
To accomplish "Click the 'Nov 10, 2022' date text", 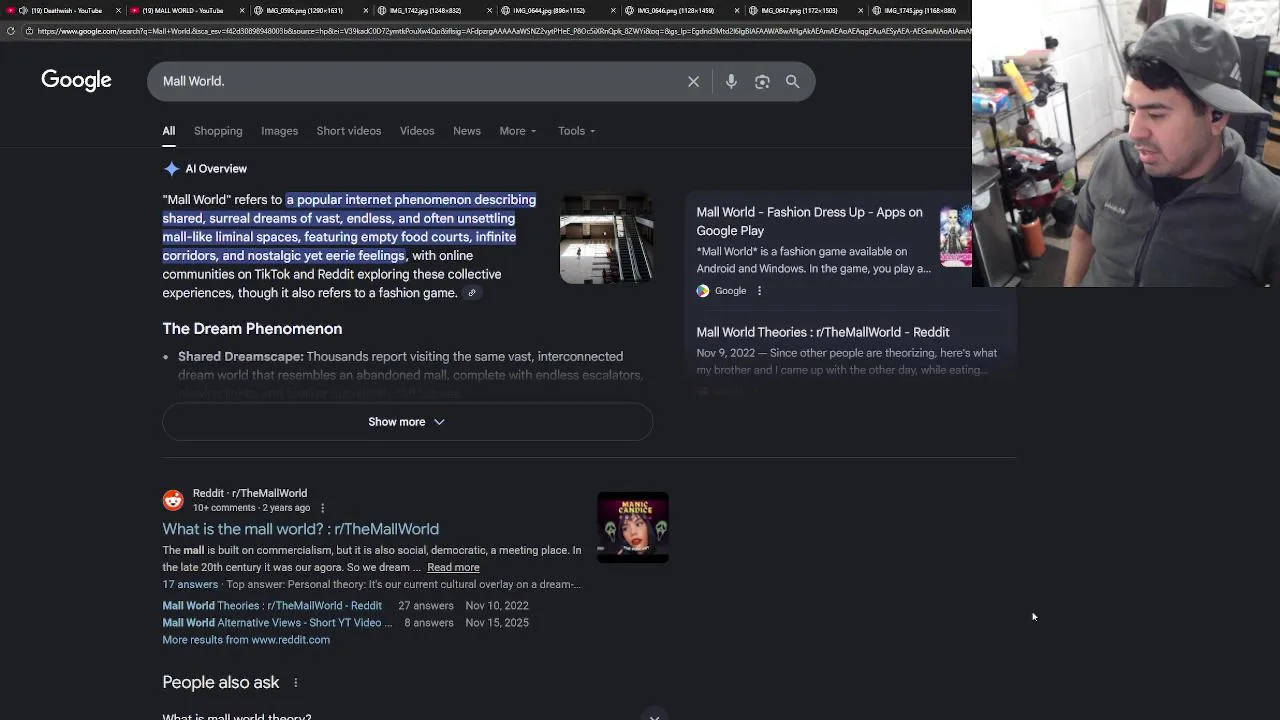I will tap(497, 605).
